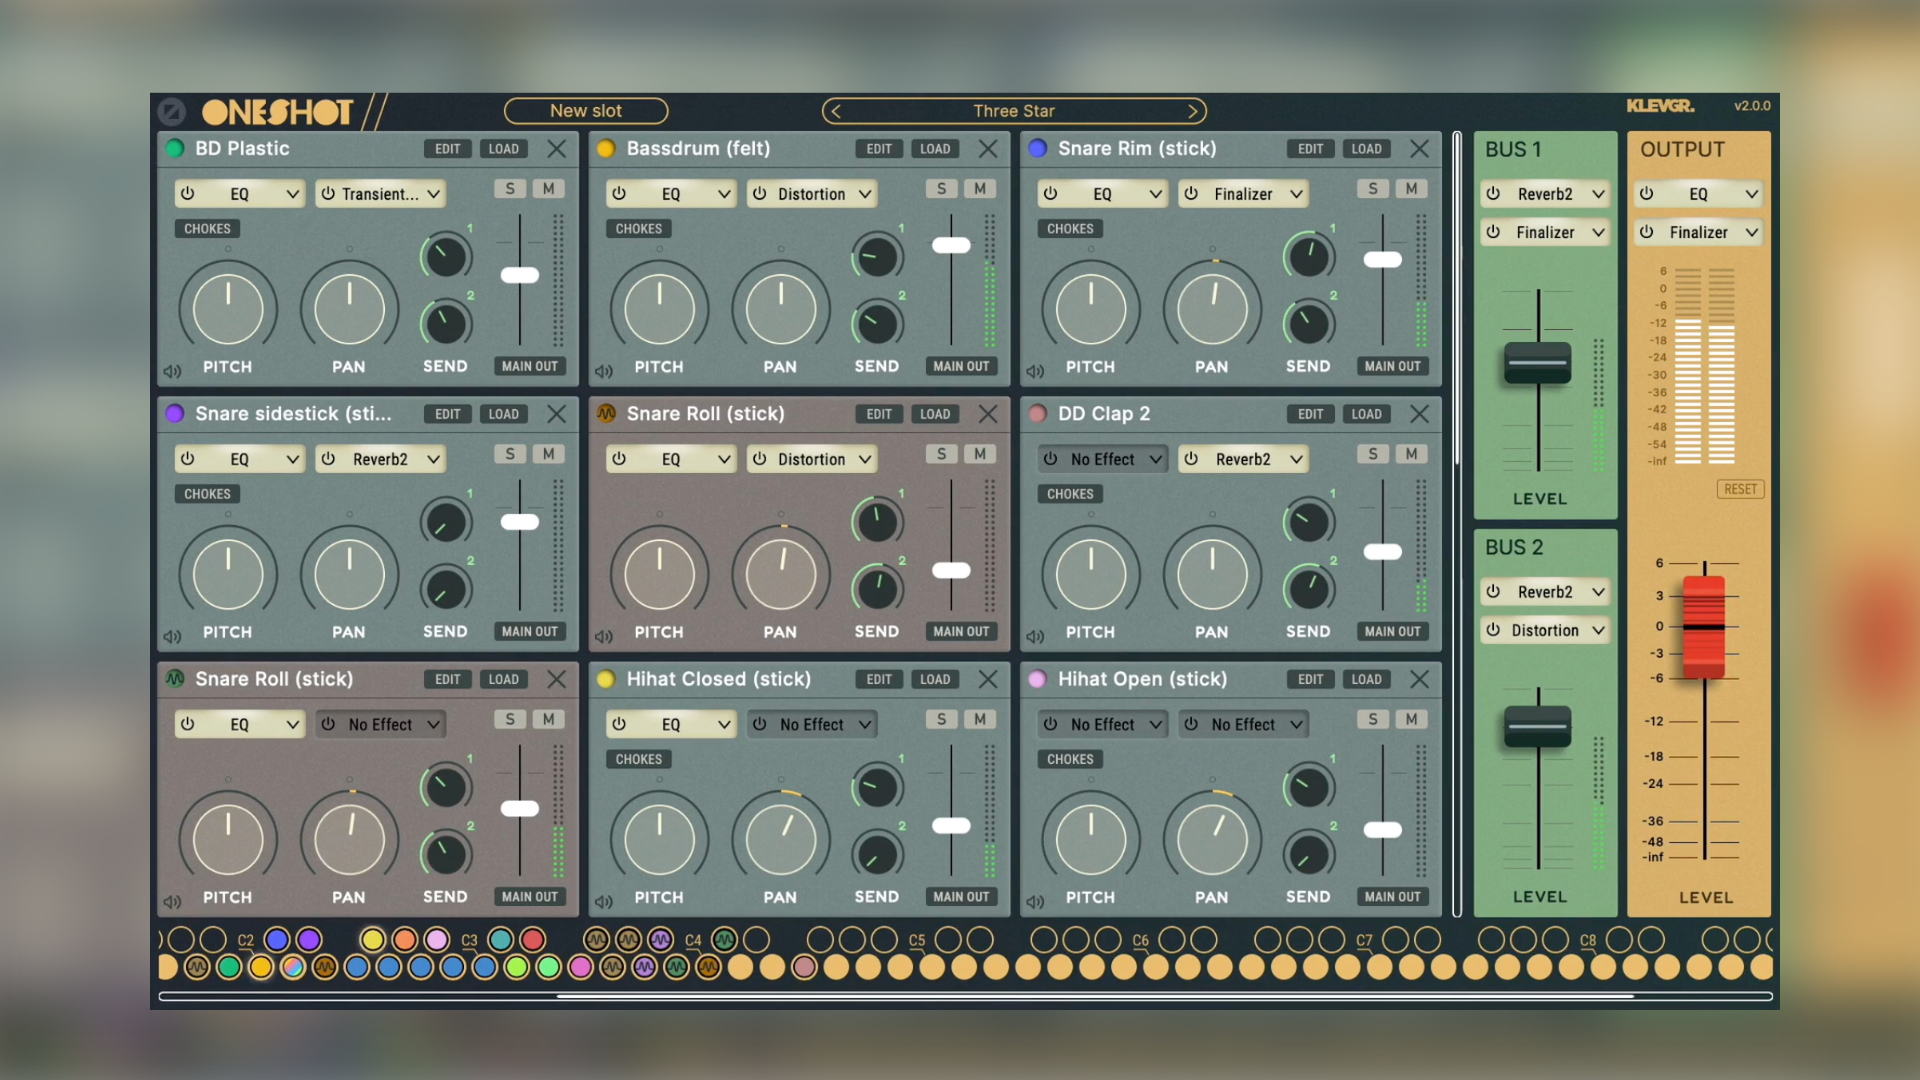
Task: Open MAIN OUT routing for Hihat Closed
Action: 961,897
